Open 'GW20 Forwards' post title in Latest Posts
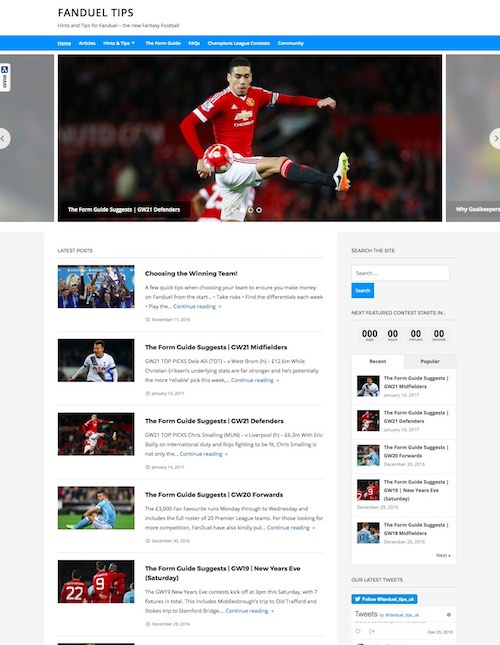Screen dimensions: 500x645 (x=214, y=494)
